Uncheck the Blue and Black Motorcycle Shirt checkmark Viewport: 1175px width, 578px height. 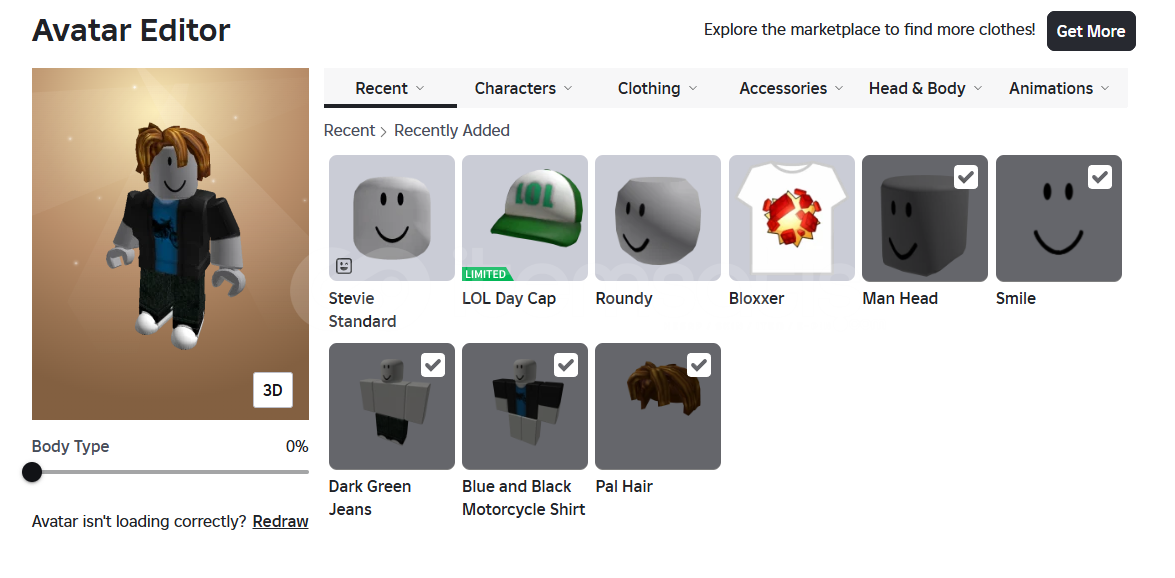566,365
